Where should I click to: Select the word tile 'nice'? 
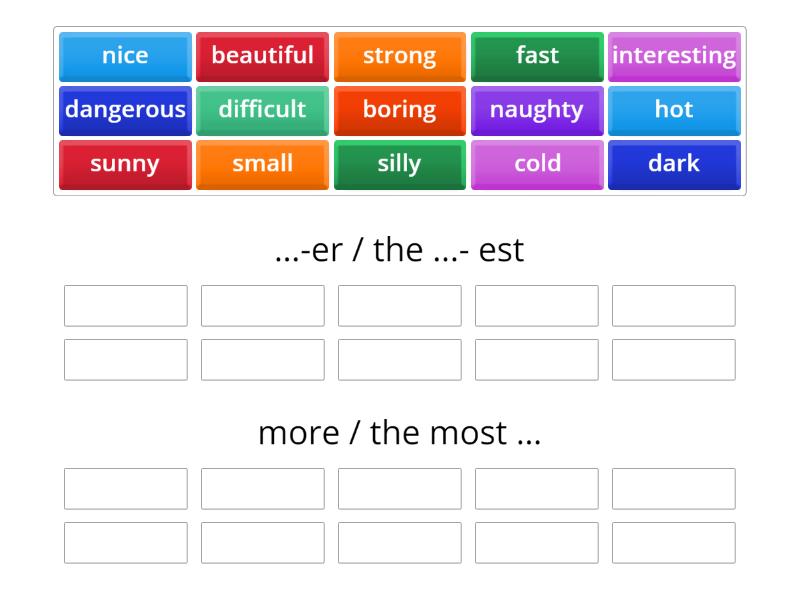tap(124, 56)
